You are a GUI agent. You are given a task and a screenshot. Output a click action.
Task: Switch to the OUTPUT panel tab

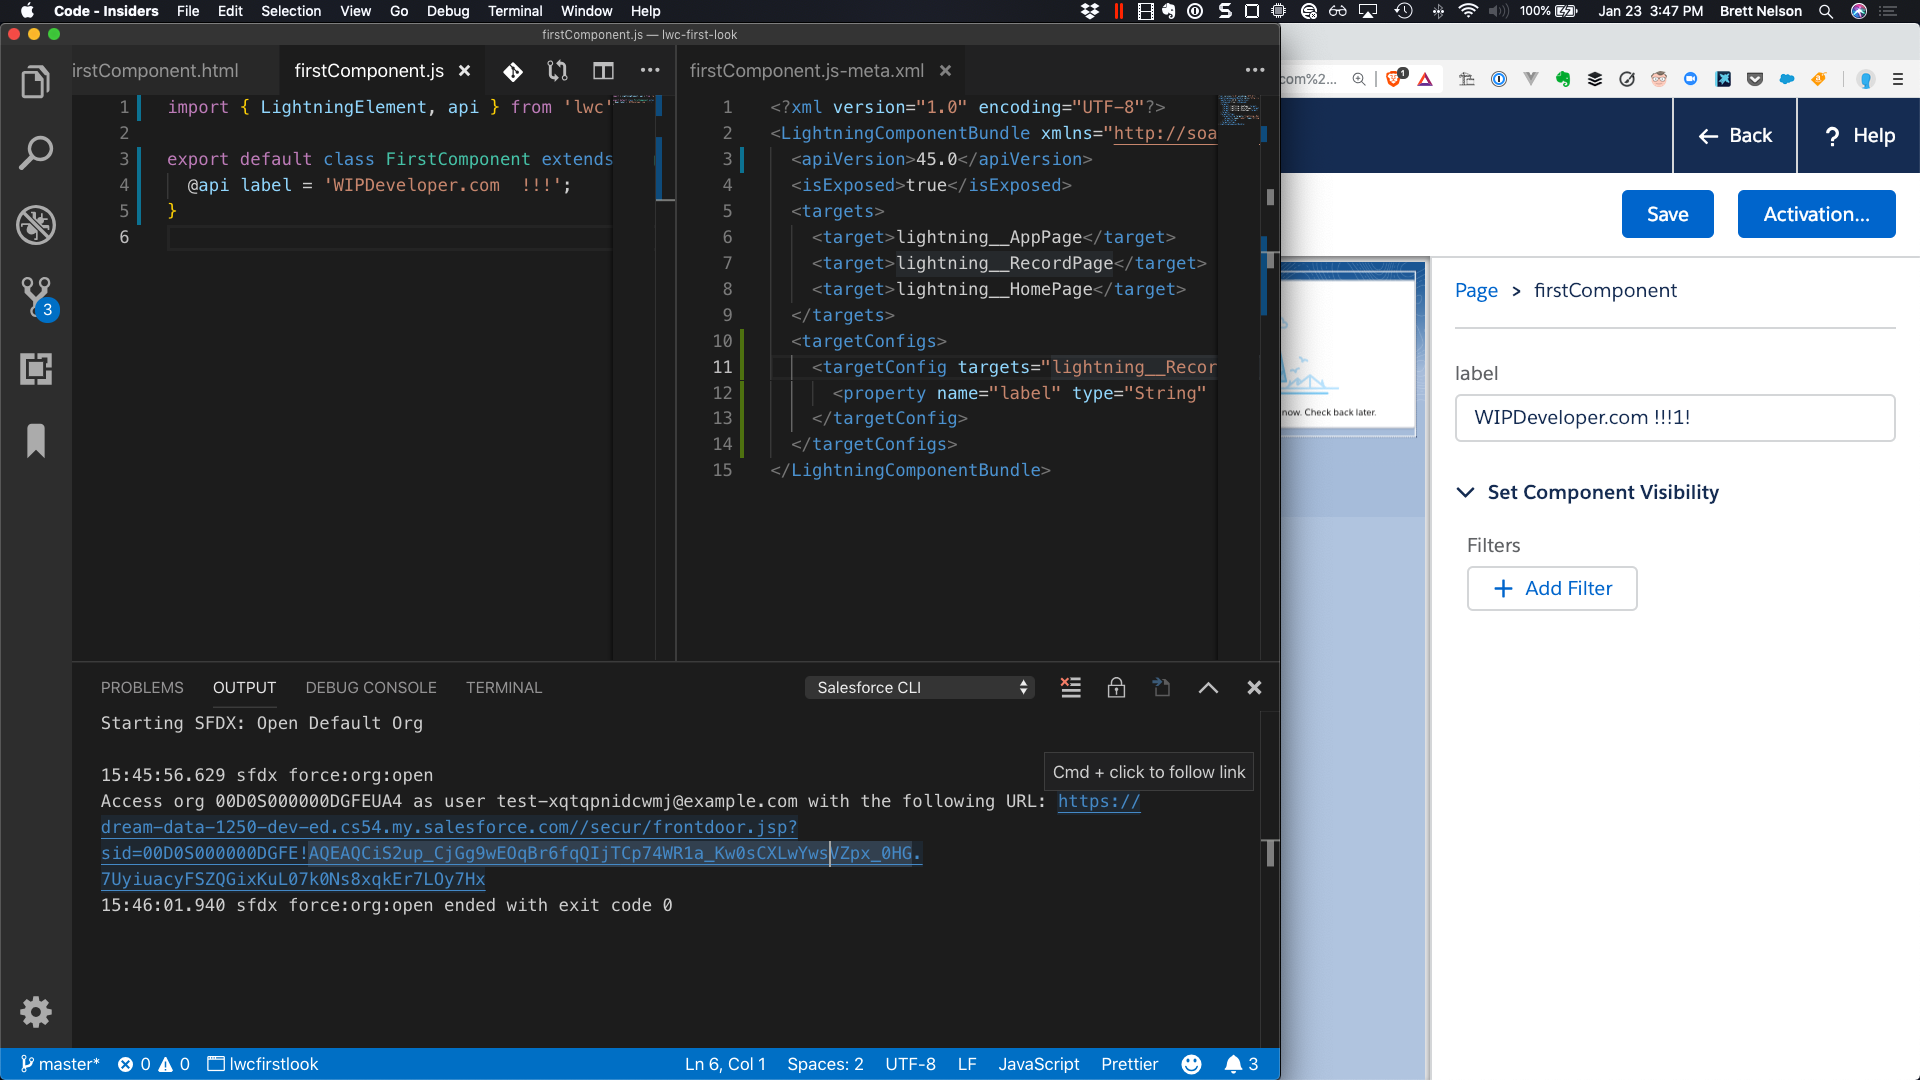(244, 688)
